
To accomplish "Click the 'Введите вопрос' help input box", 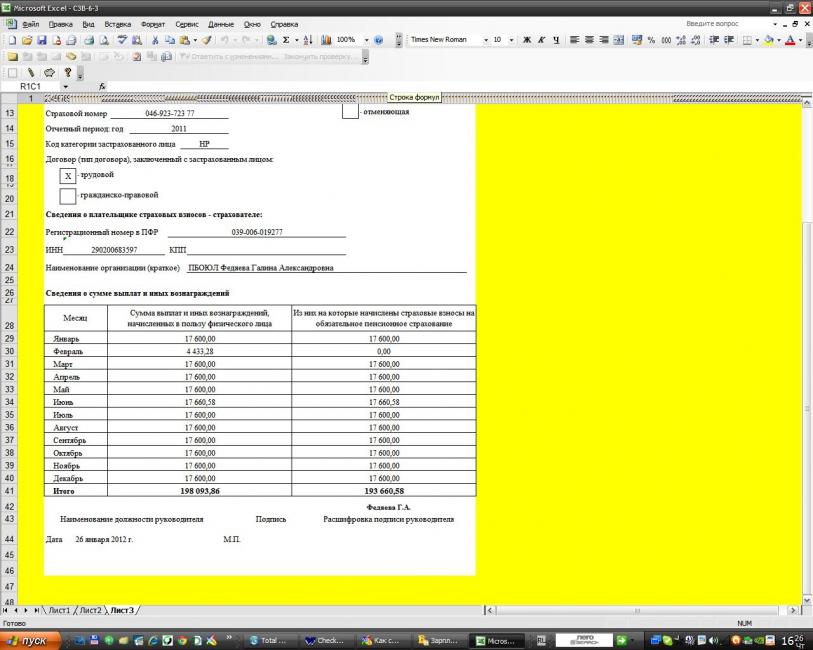I will 712,23.
